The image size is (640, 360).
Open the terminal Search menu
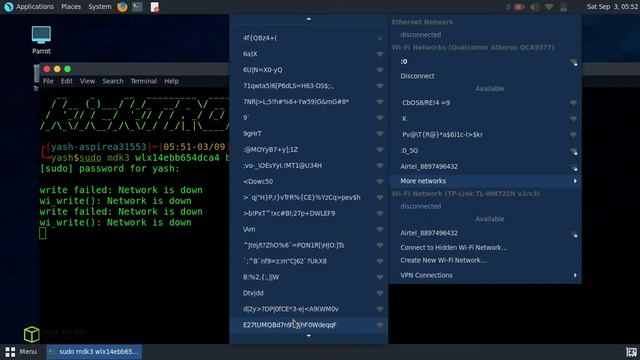pos(113,81)
